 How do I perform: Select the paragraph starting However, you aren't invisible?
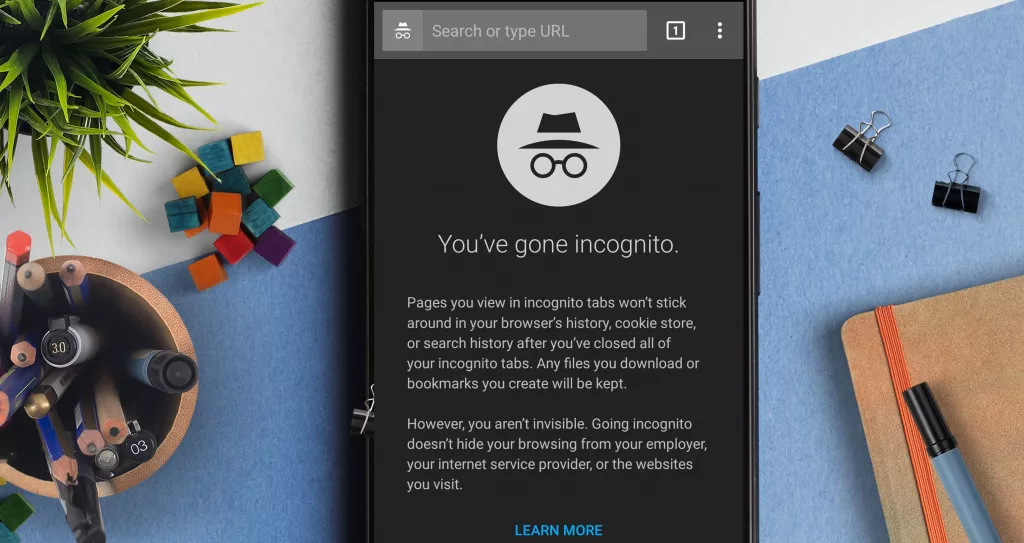(x=556, y=454)
